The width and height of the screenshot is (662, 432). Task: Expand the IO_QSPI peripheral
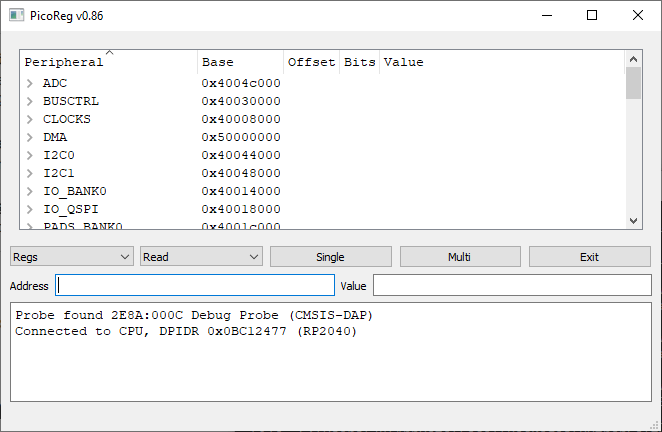[x=30, y=209]
